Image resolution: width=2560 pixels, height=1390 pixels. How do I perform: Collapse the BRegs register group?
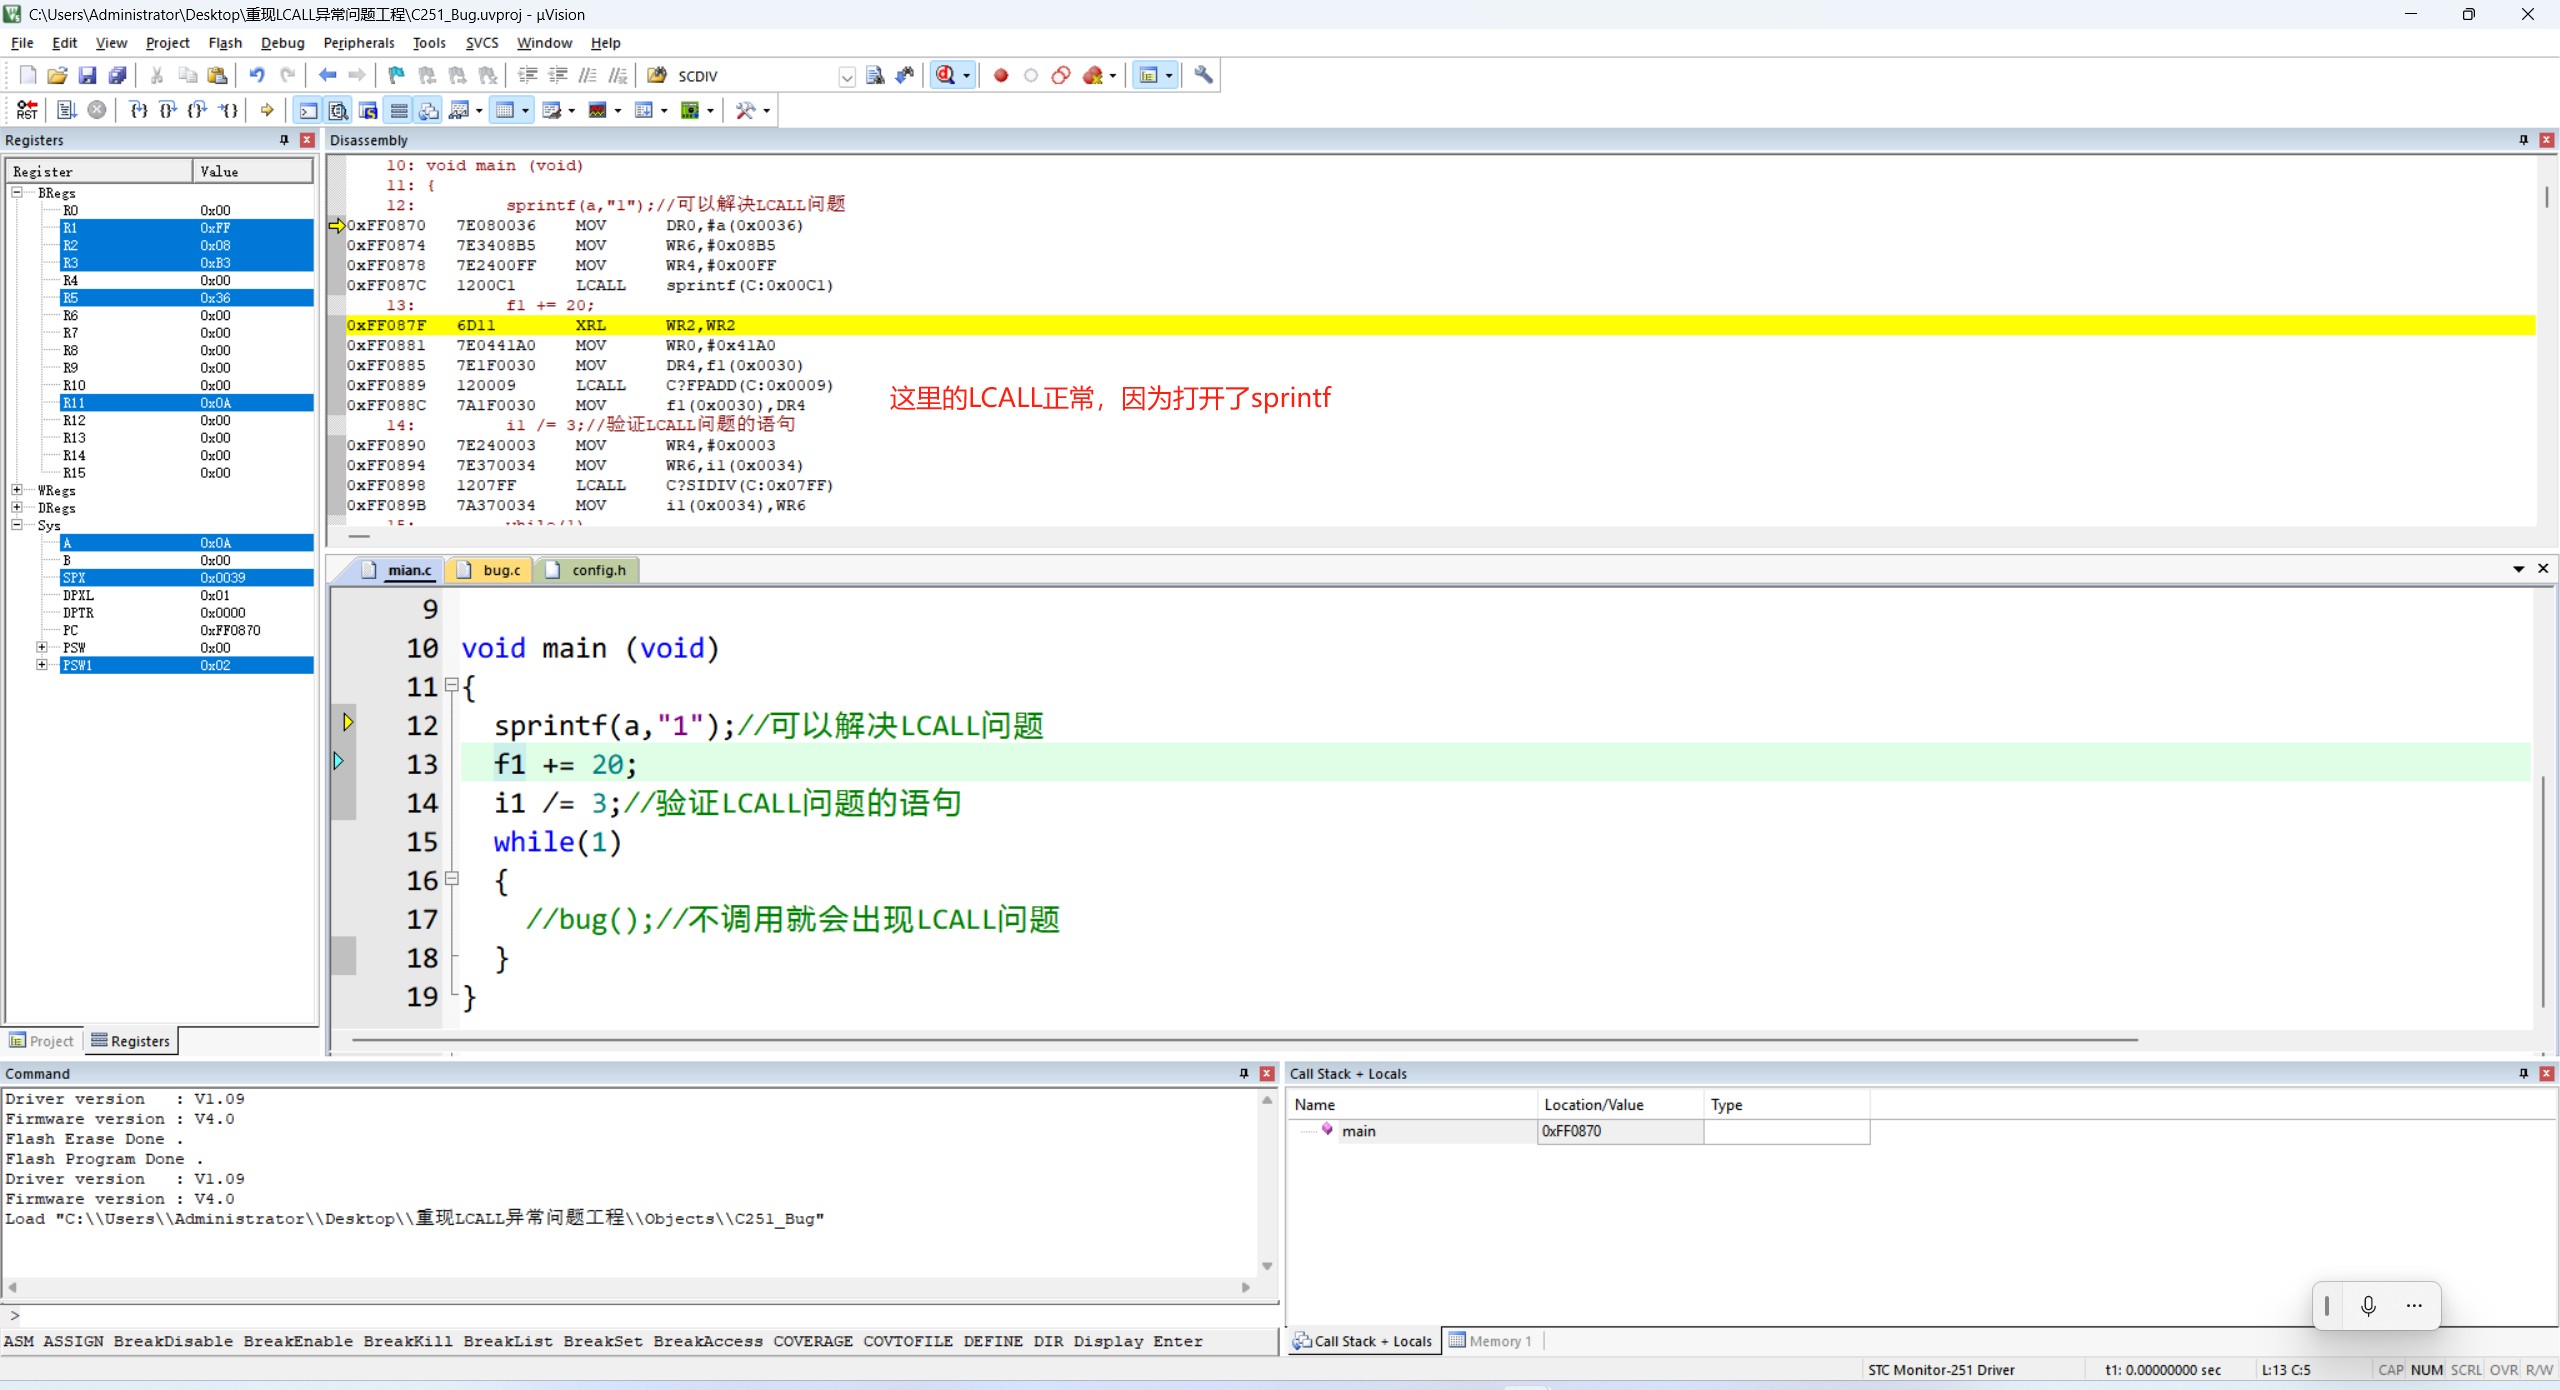(17, 192)
